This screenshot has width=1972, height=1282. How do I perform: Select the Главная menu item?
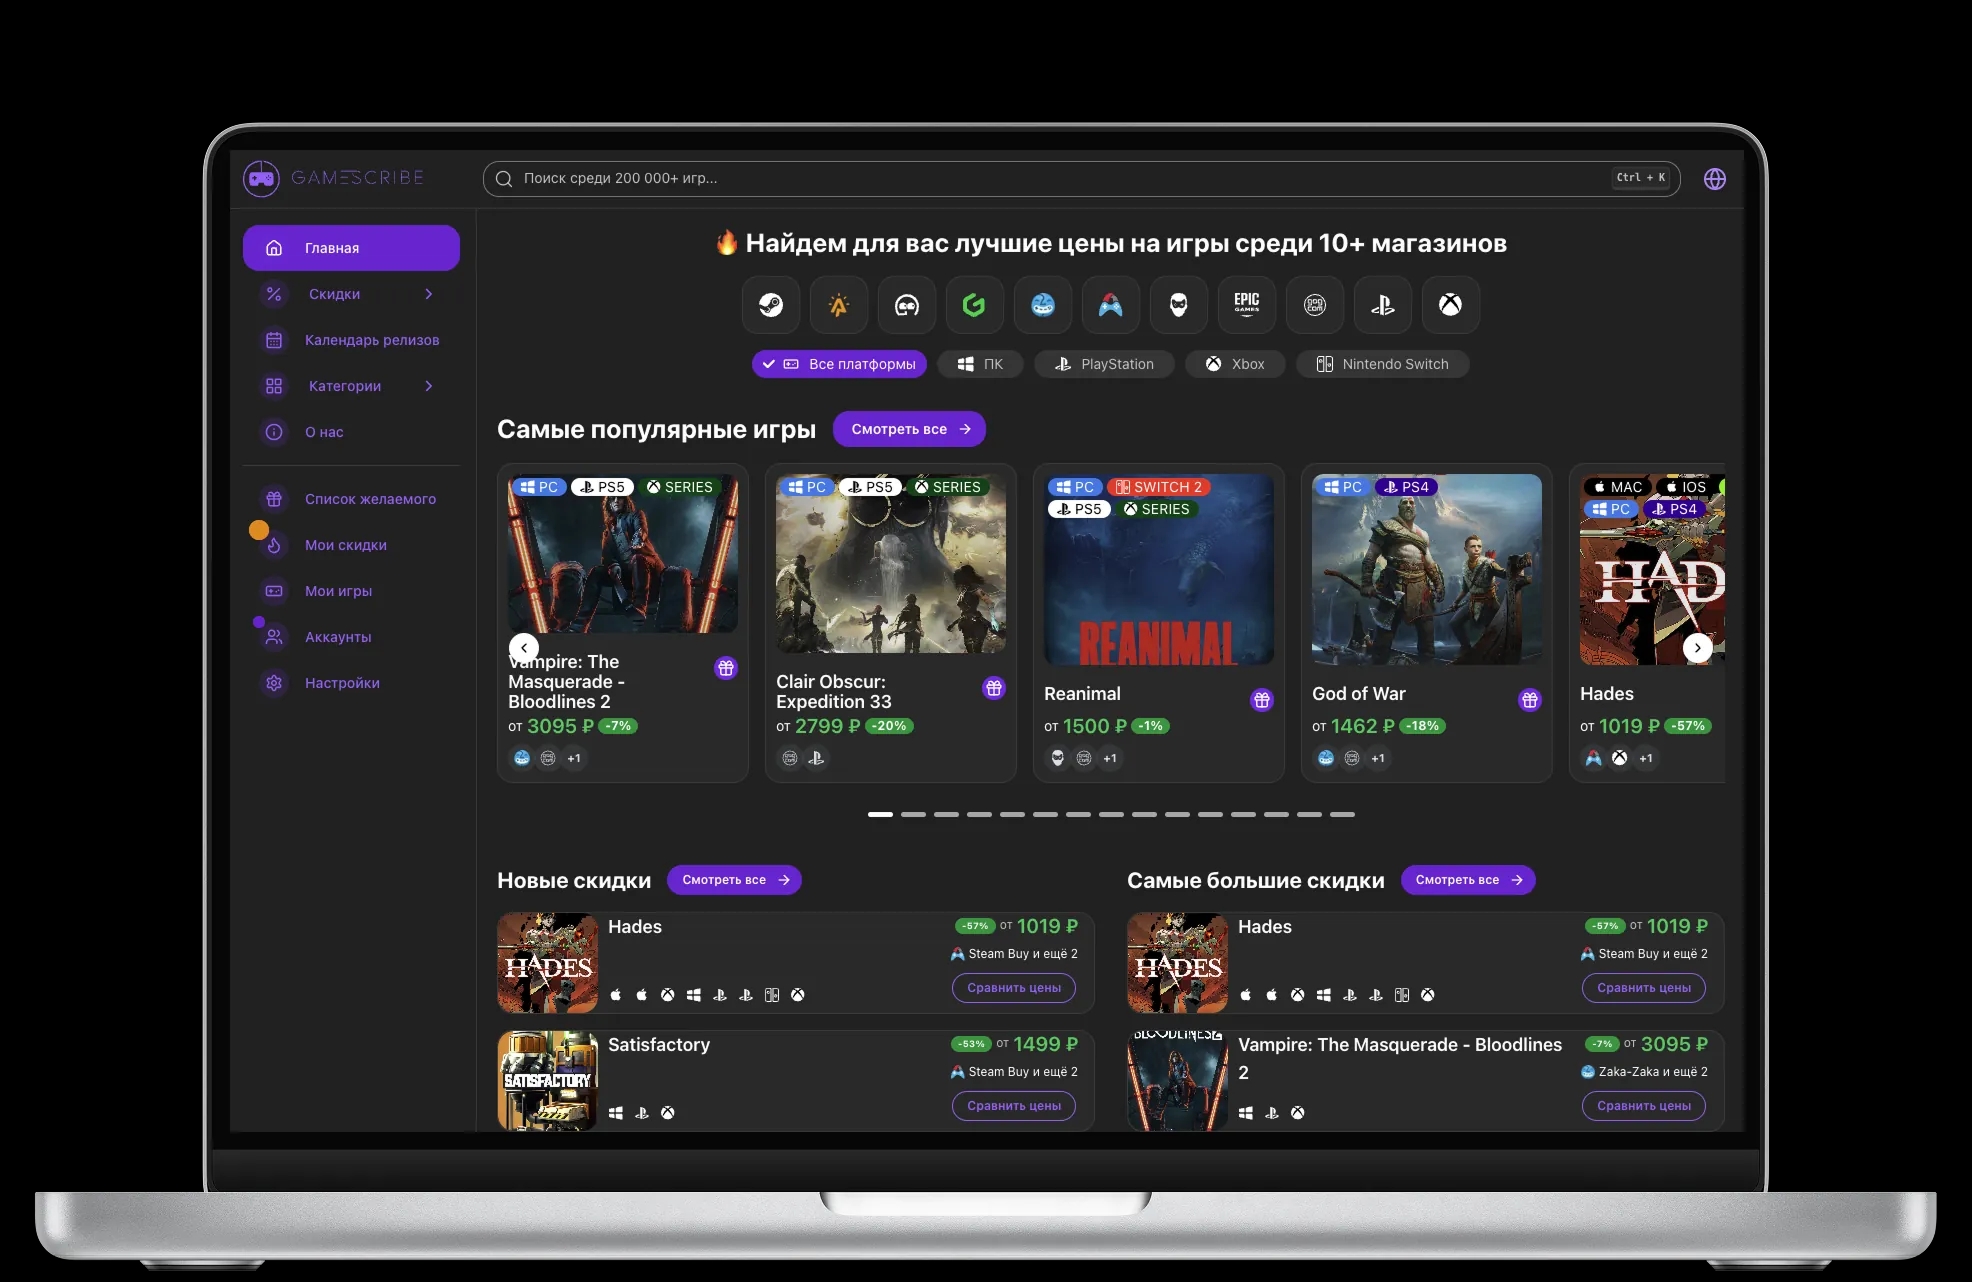click(x=330, y=247)
